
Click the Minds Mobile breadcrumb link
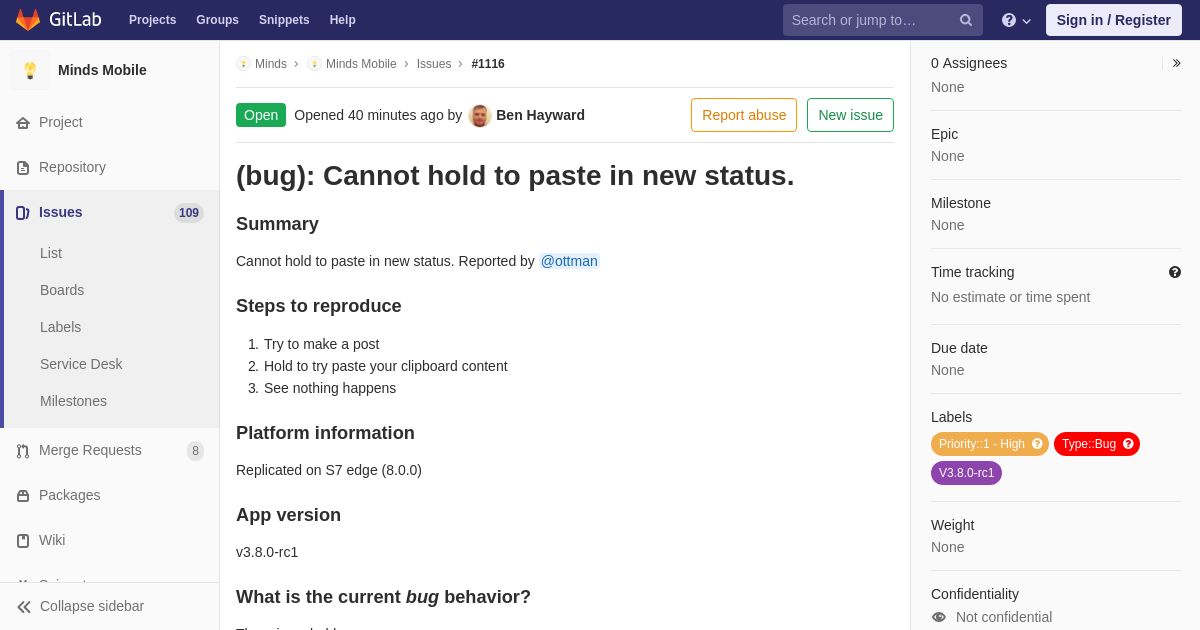361,64
